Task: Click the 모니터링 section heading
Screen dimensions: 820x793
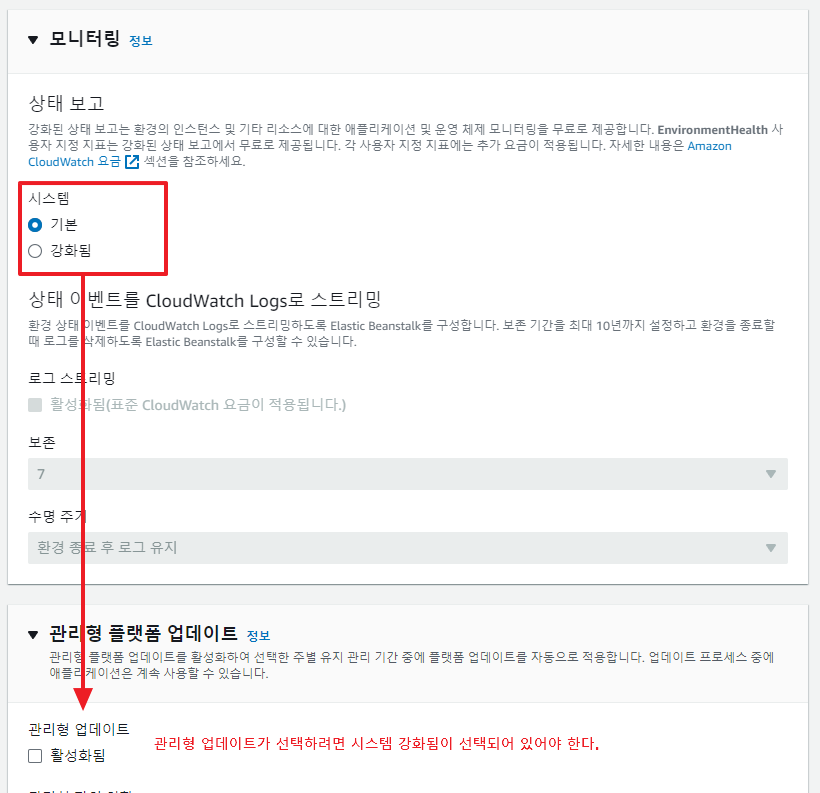Action: 85,39
